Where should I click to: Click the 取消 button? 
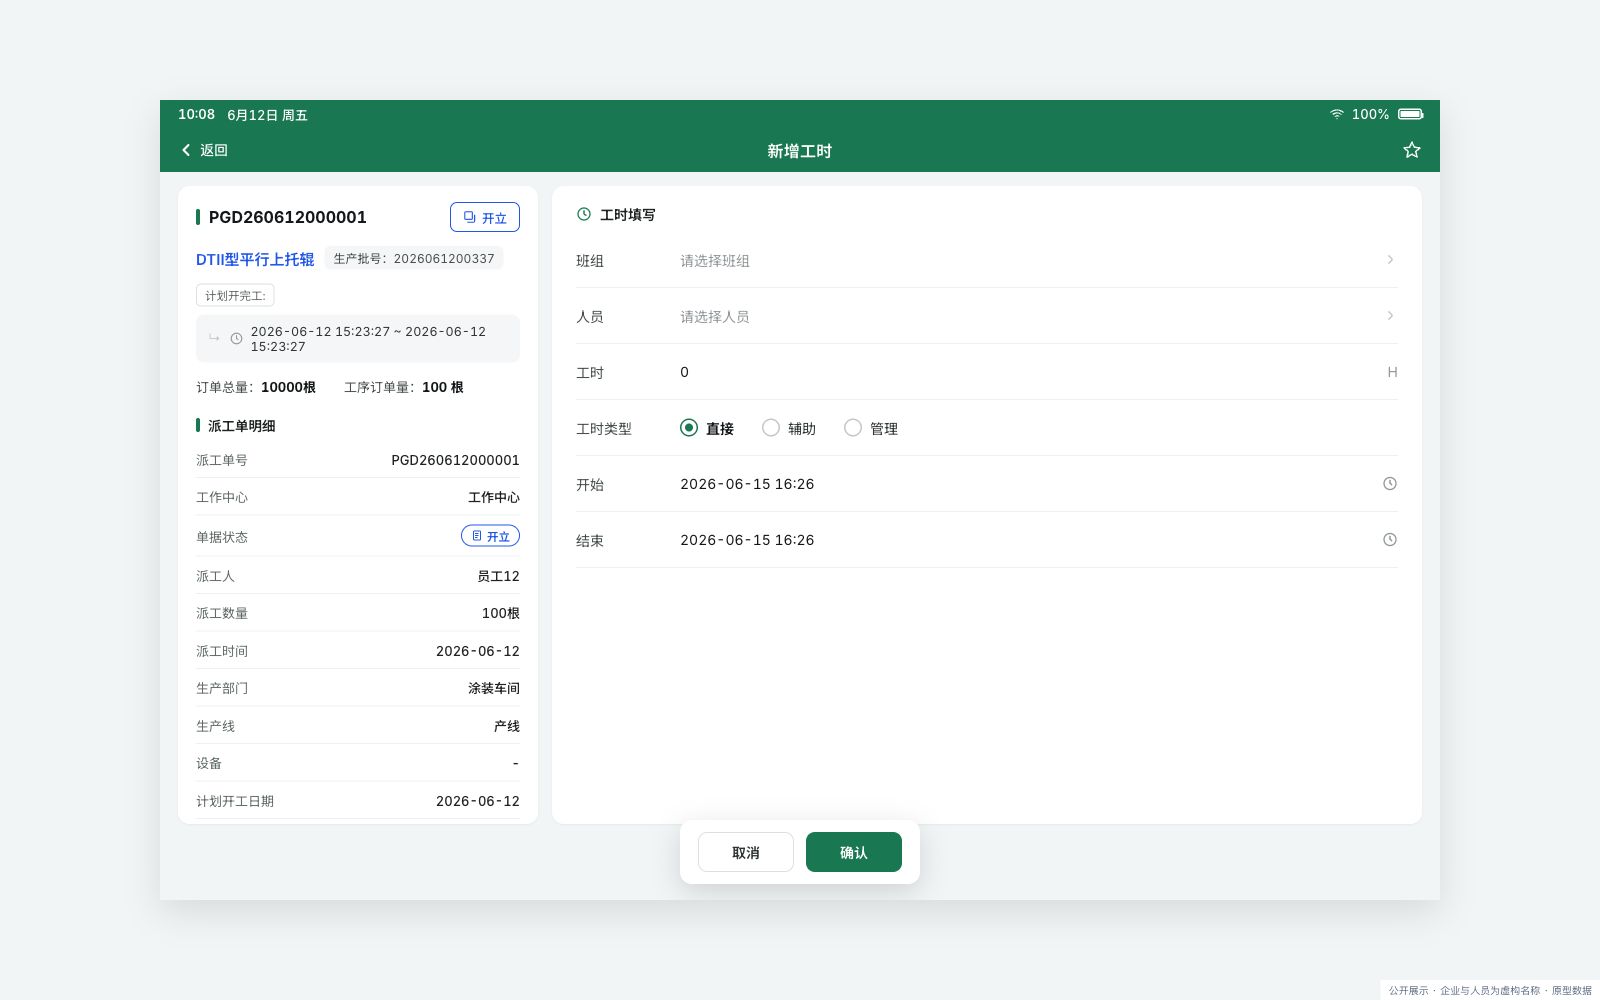(x=746, y=852)
